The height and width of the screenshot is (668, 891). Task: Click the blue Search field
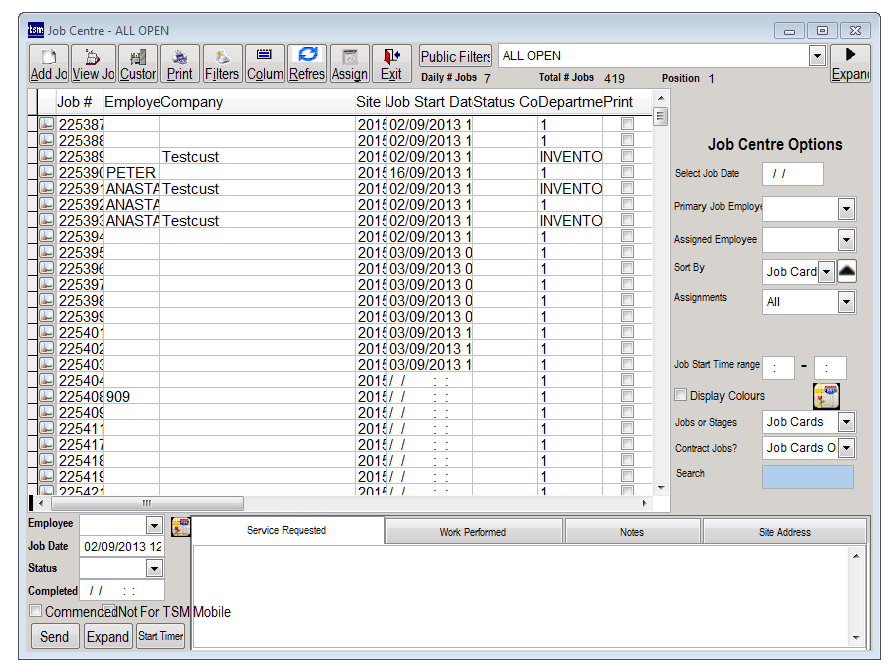[808, 477]
